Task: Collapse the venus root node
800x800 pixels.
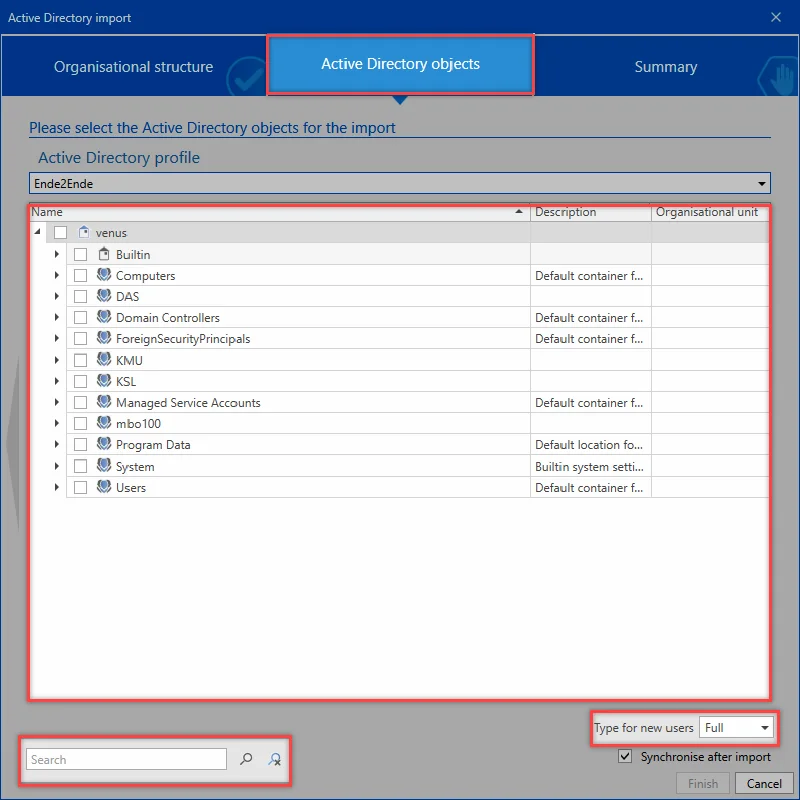Action: (x=37, y=232)
